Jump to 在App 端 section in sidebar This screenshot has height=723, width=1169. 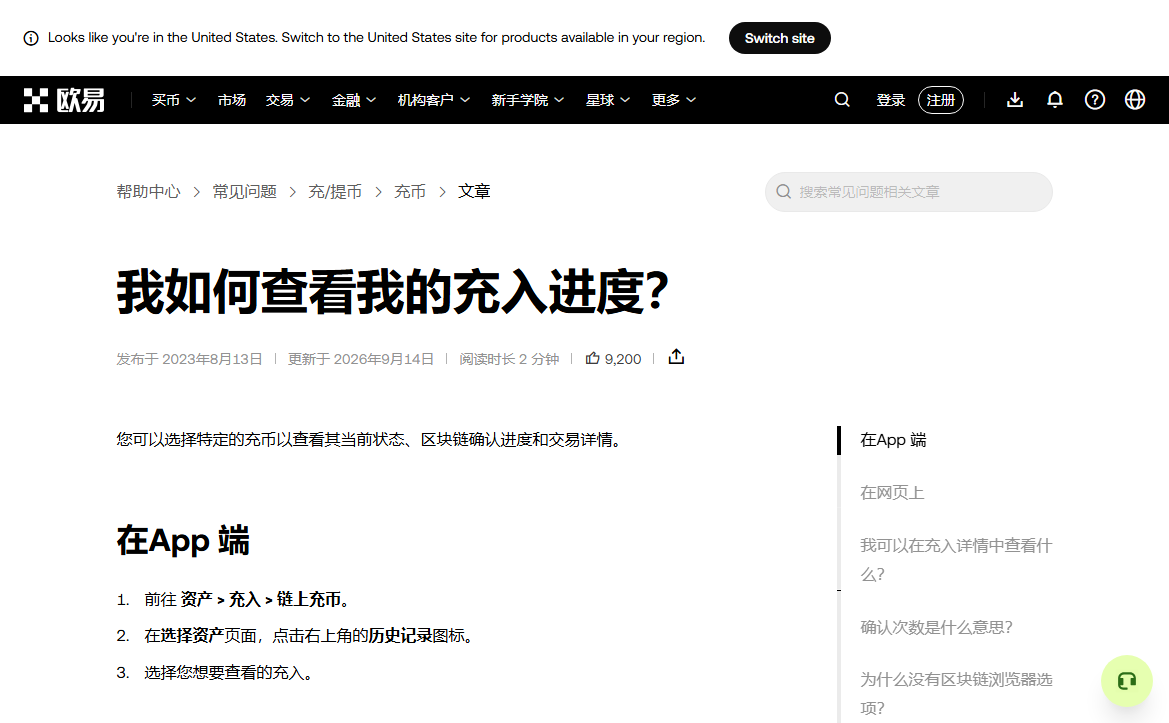pyautogui.click(x=893, y=441)
